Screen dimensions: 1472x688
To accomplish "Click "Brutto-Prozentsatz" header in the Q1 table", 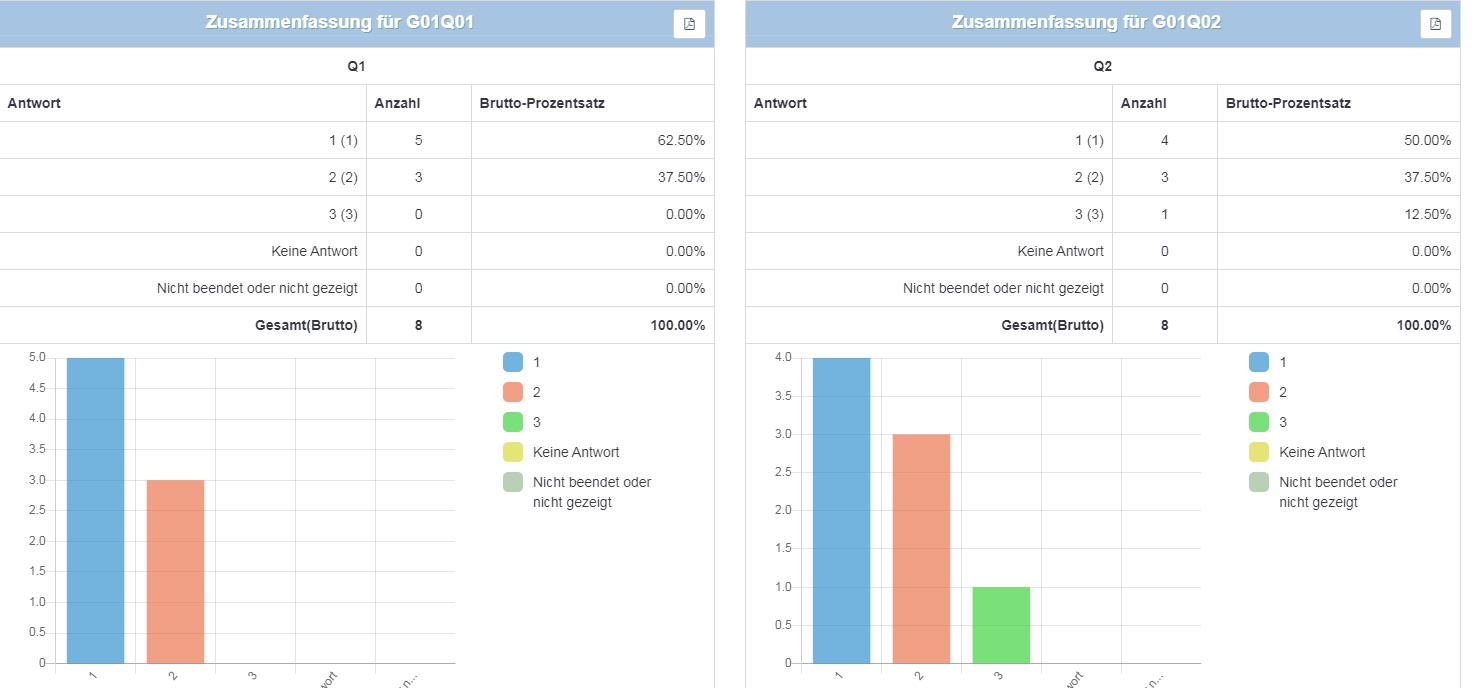I will coord(542,103).
